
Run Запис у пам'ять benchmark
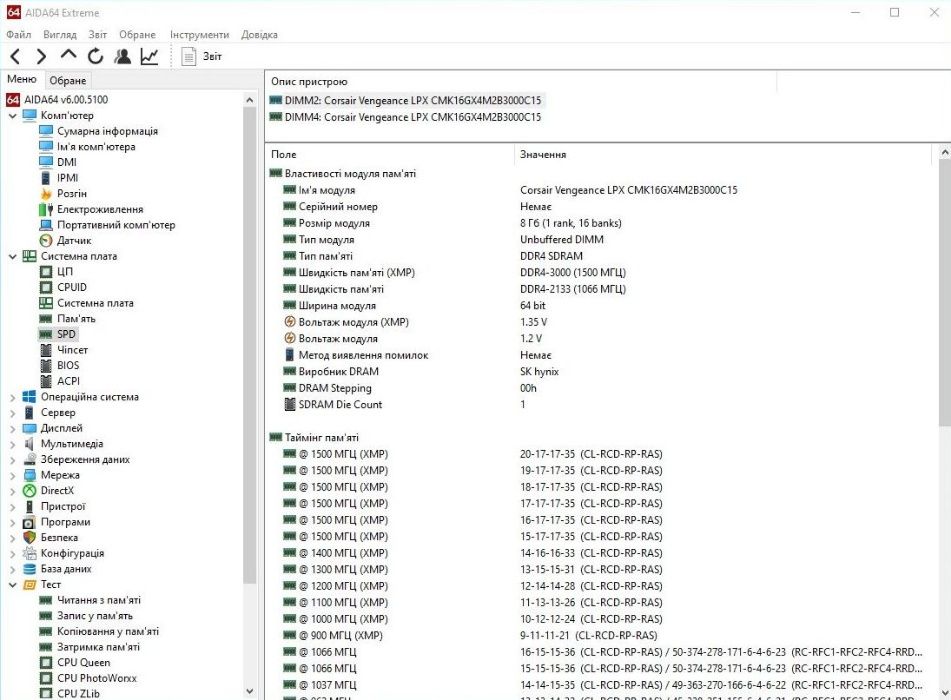coord(94,616)
